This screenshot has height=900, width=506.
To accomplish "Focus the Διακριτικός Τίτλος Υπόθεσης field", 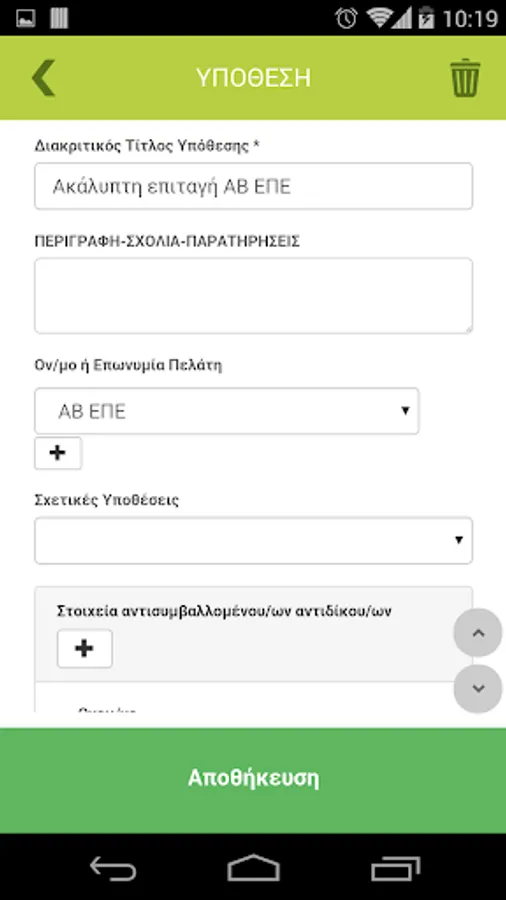I will 254,186.
